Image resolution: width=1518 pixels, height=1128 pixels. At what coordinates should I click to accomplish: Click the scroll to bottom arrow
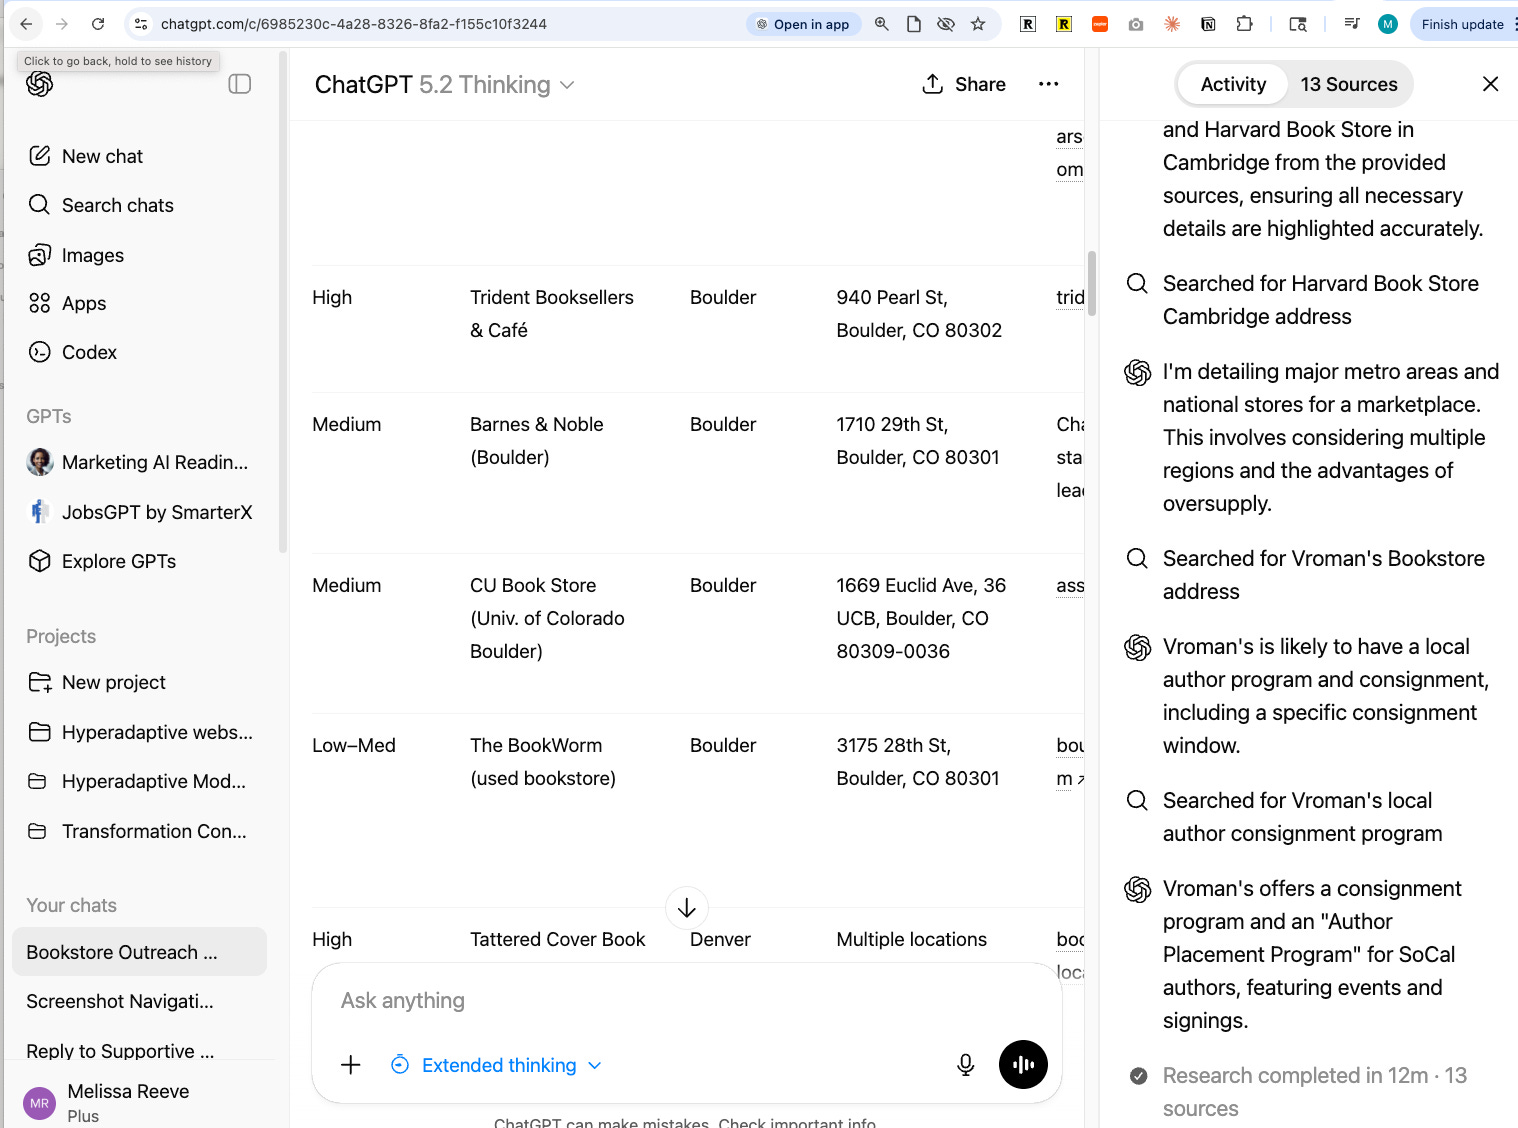pos(687,908)
